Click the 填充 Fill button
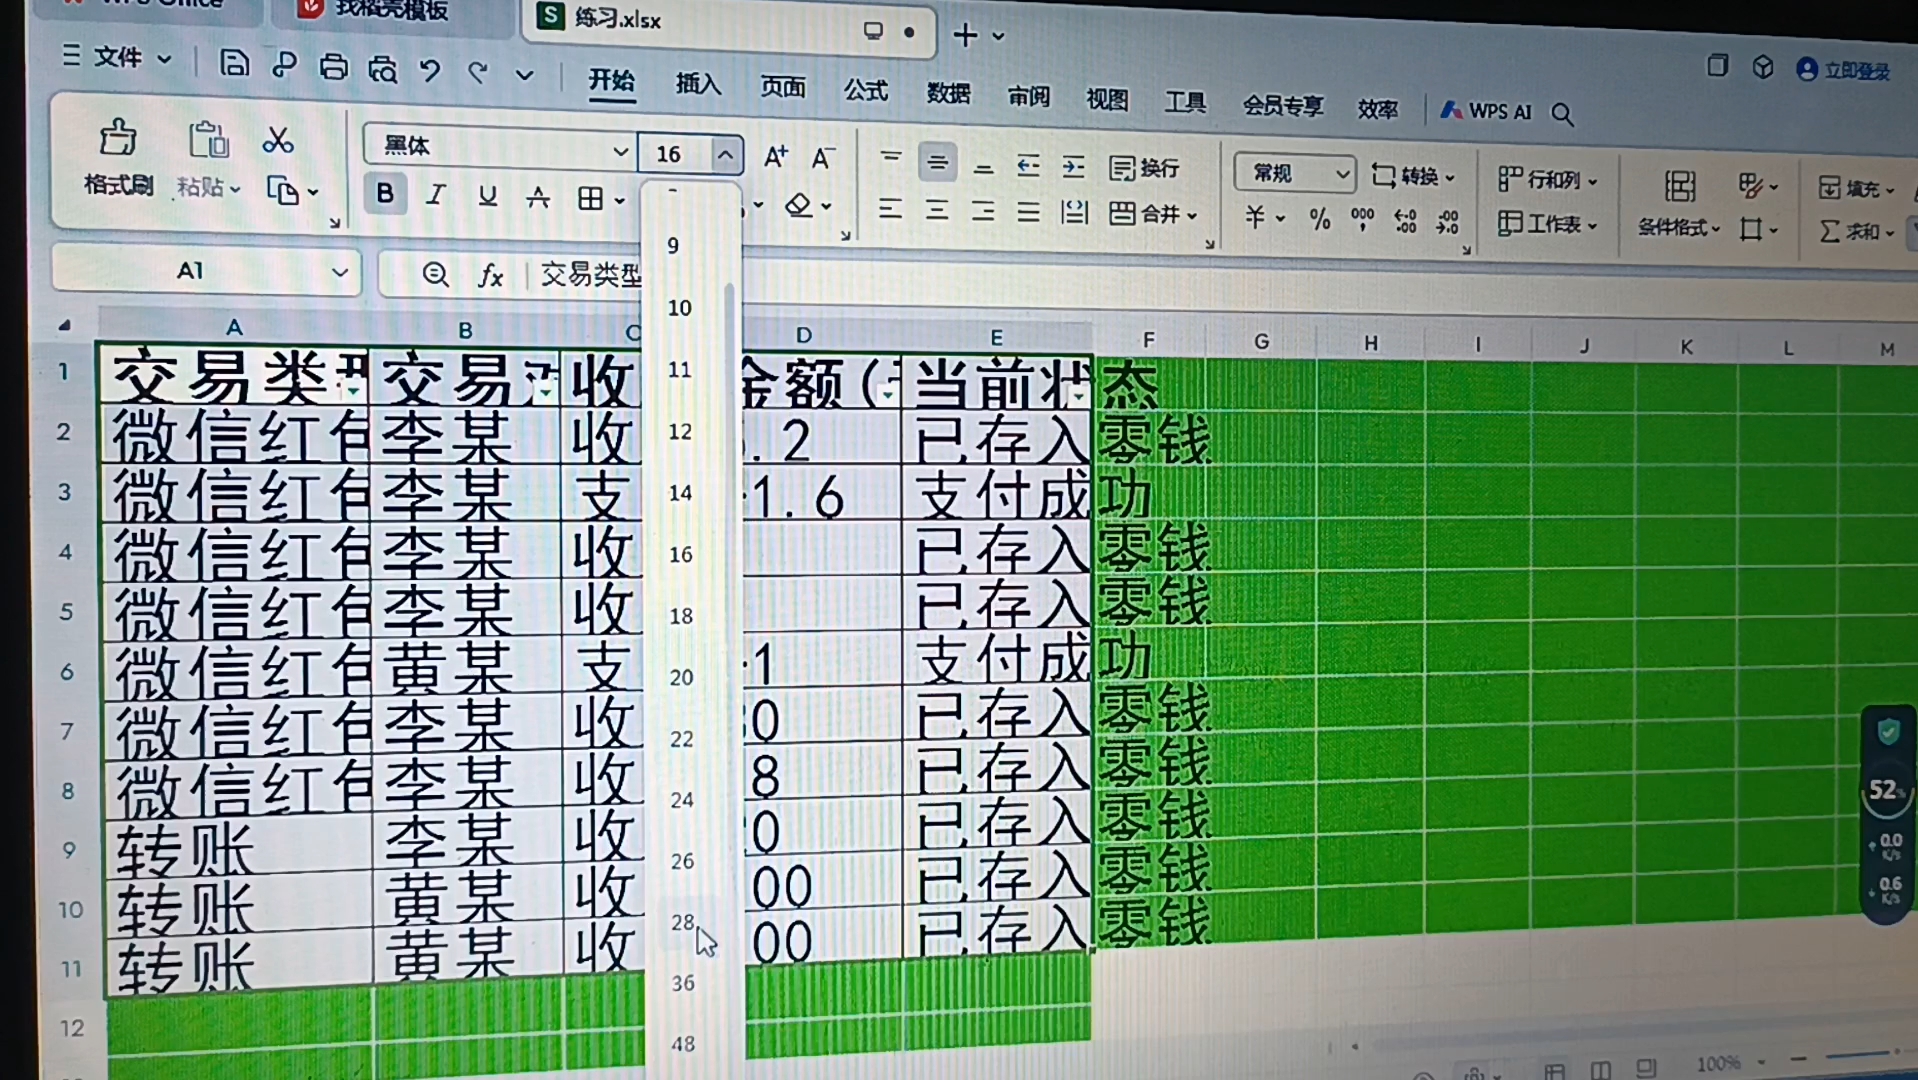1918x1080 pixels. (x=1855, y=188)
